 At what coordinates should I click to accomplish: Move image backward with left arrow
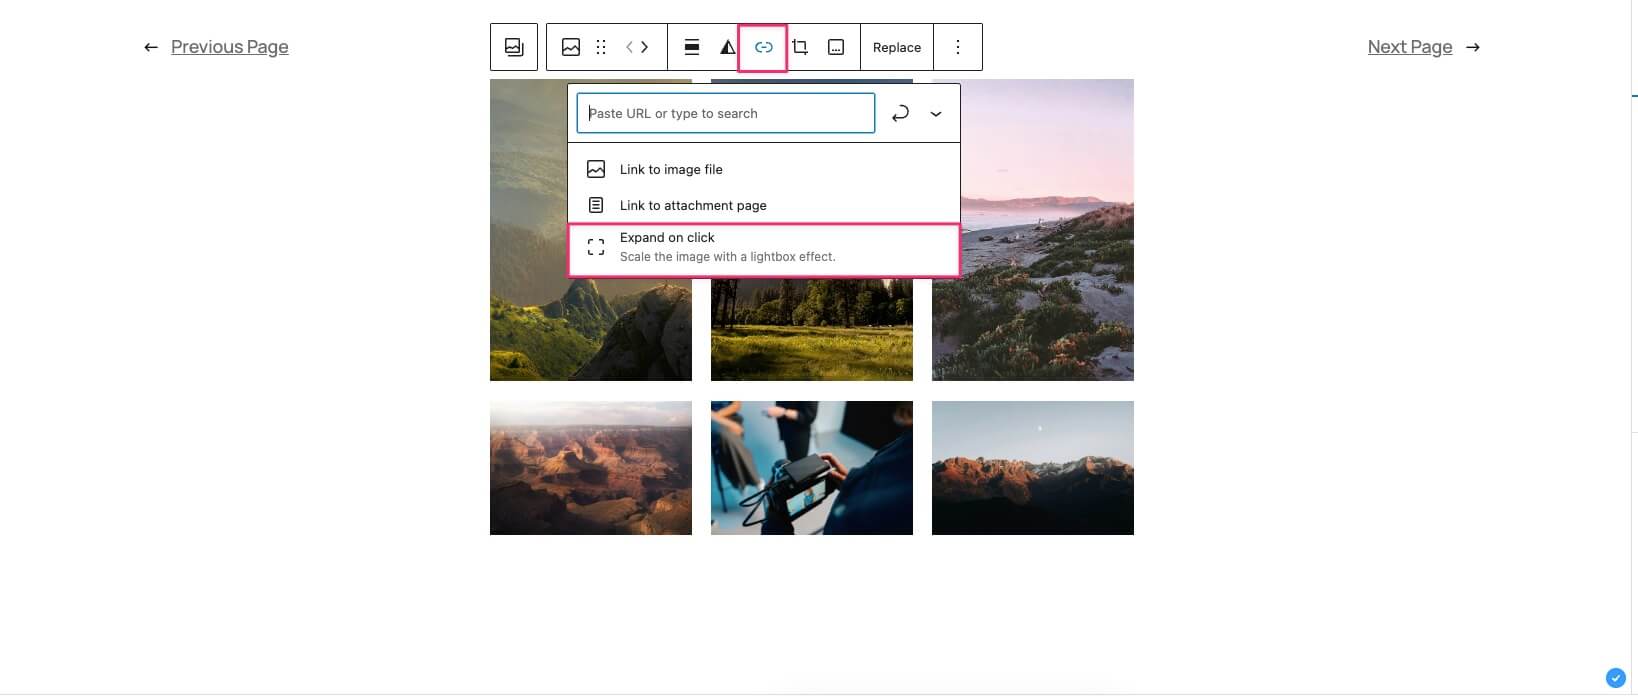(x=630, y=47)
